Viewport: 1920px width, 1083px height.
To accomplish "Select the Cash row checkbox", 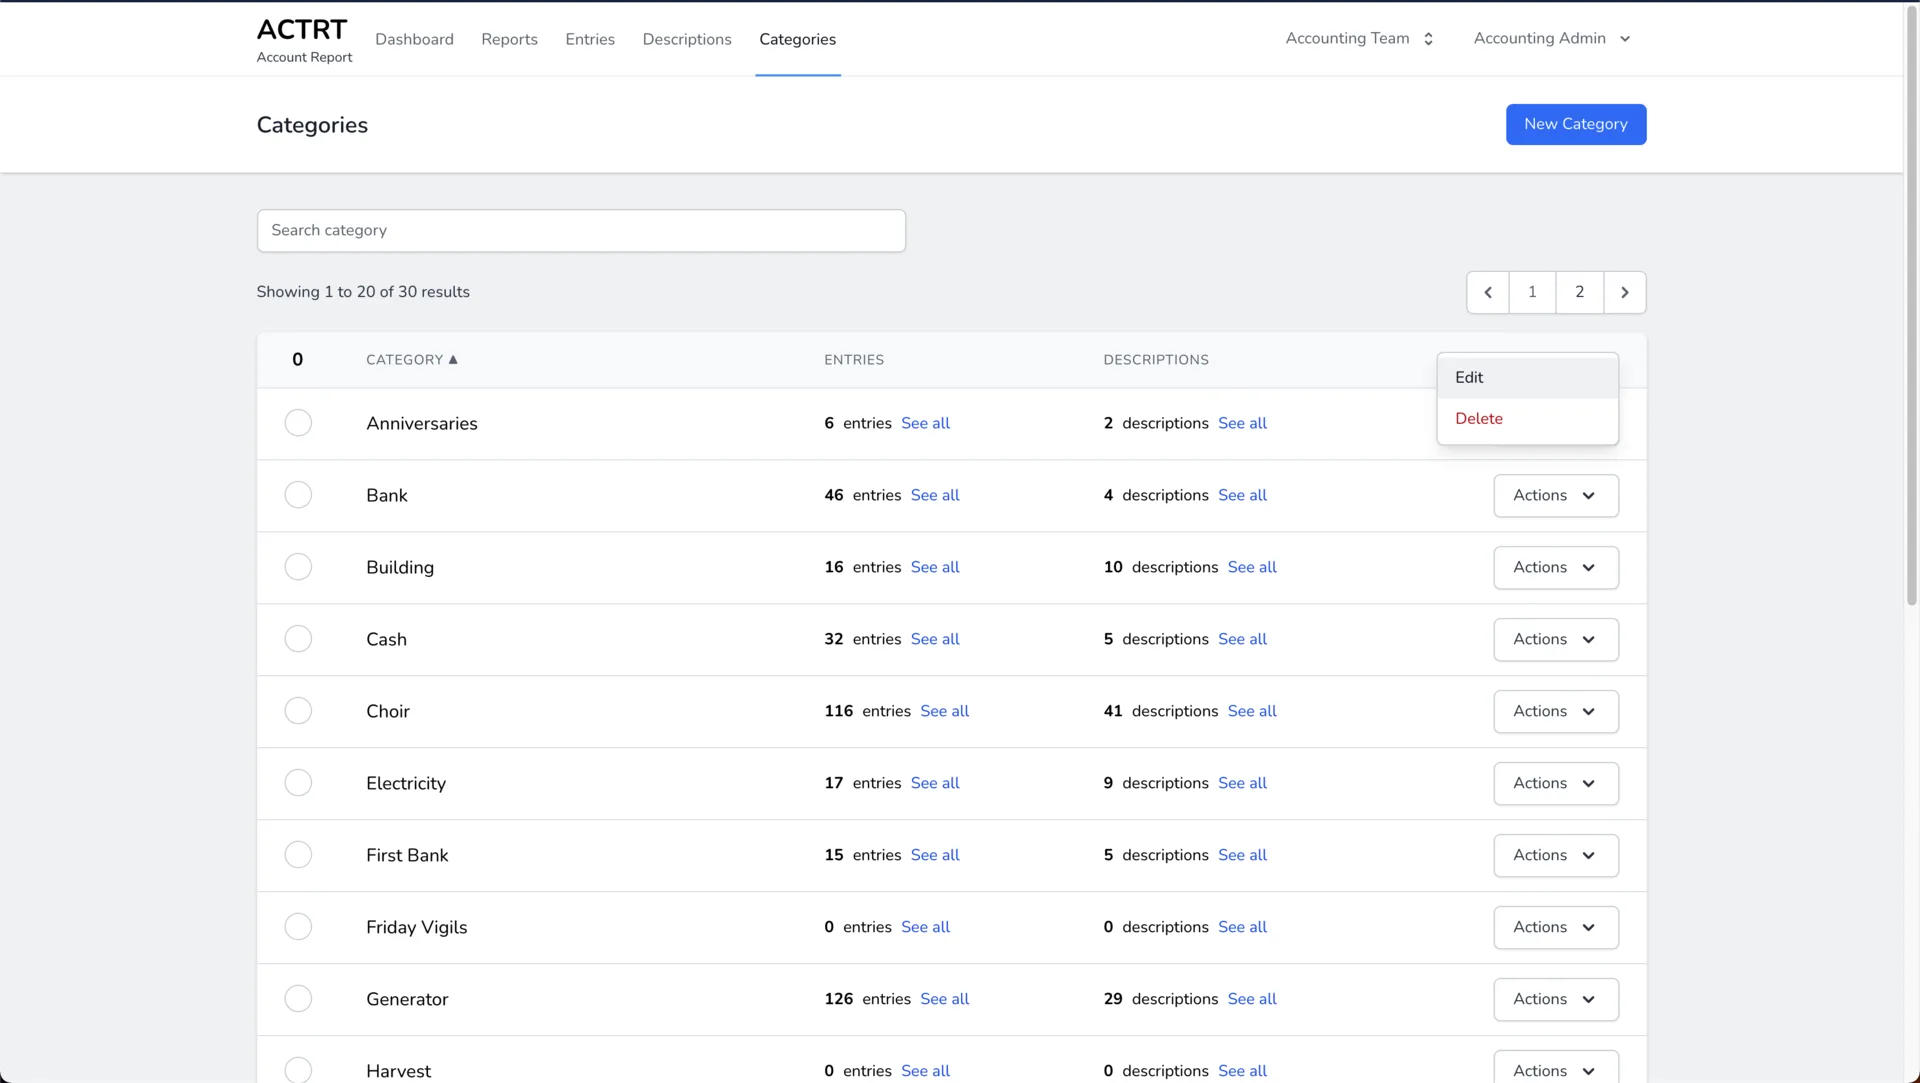I will click(298, 639).
